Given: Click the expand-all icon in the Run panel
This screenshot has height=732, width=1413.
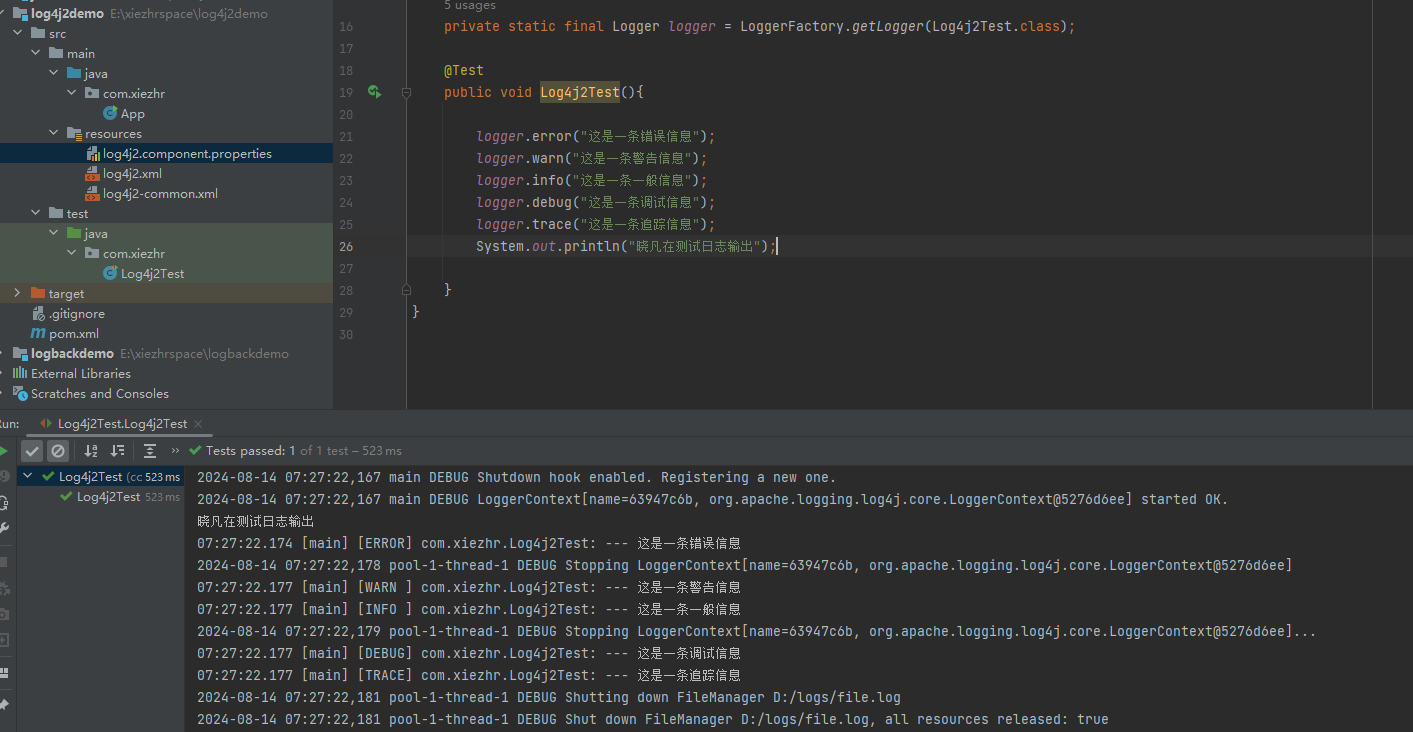Looking at the screenshot, I should [x=150, y=451].
